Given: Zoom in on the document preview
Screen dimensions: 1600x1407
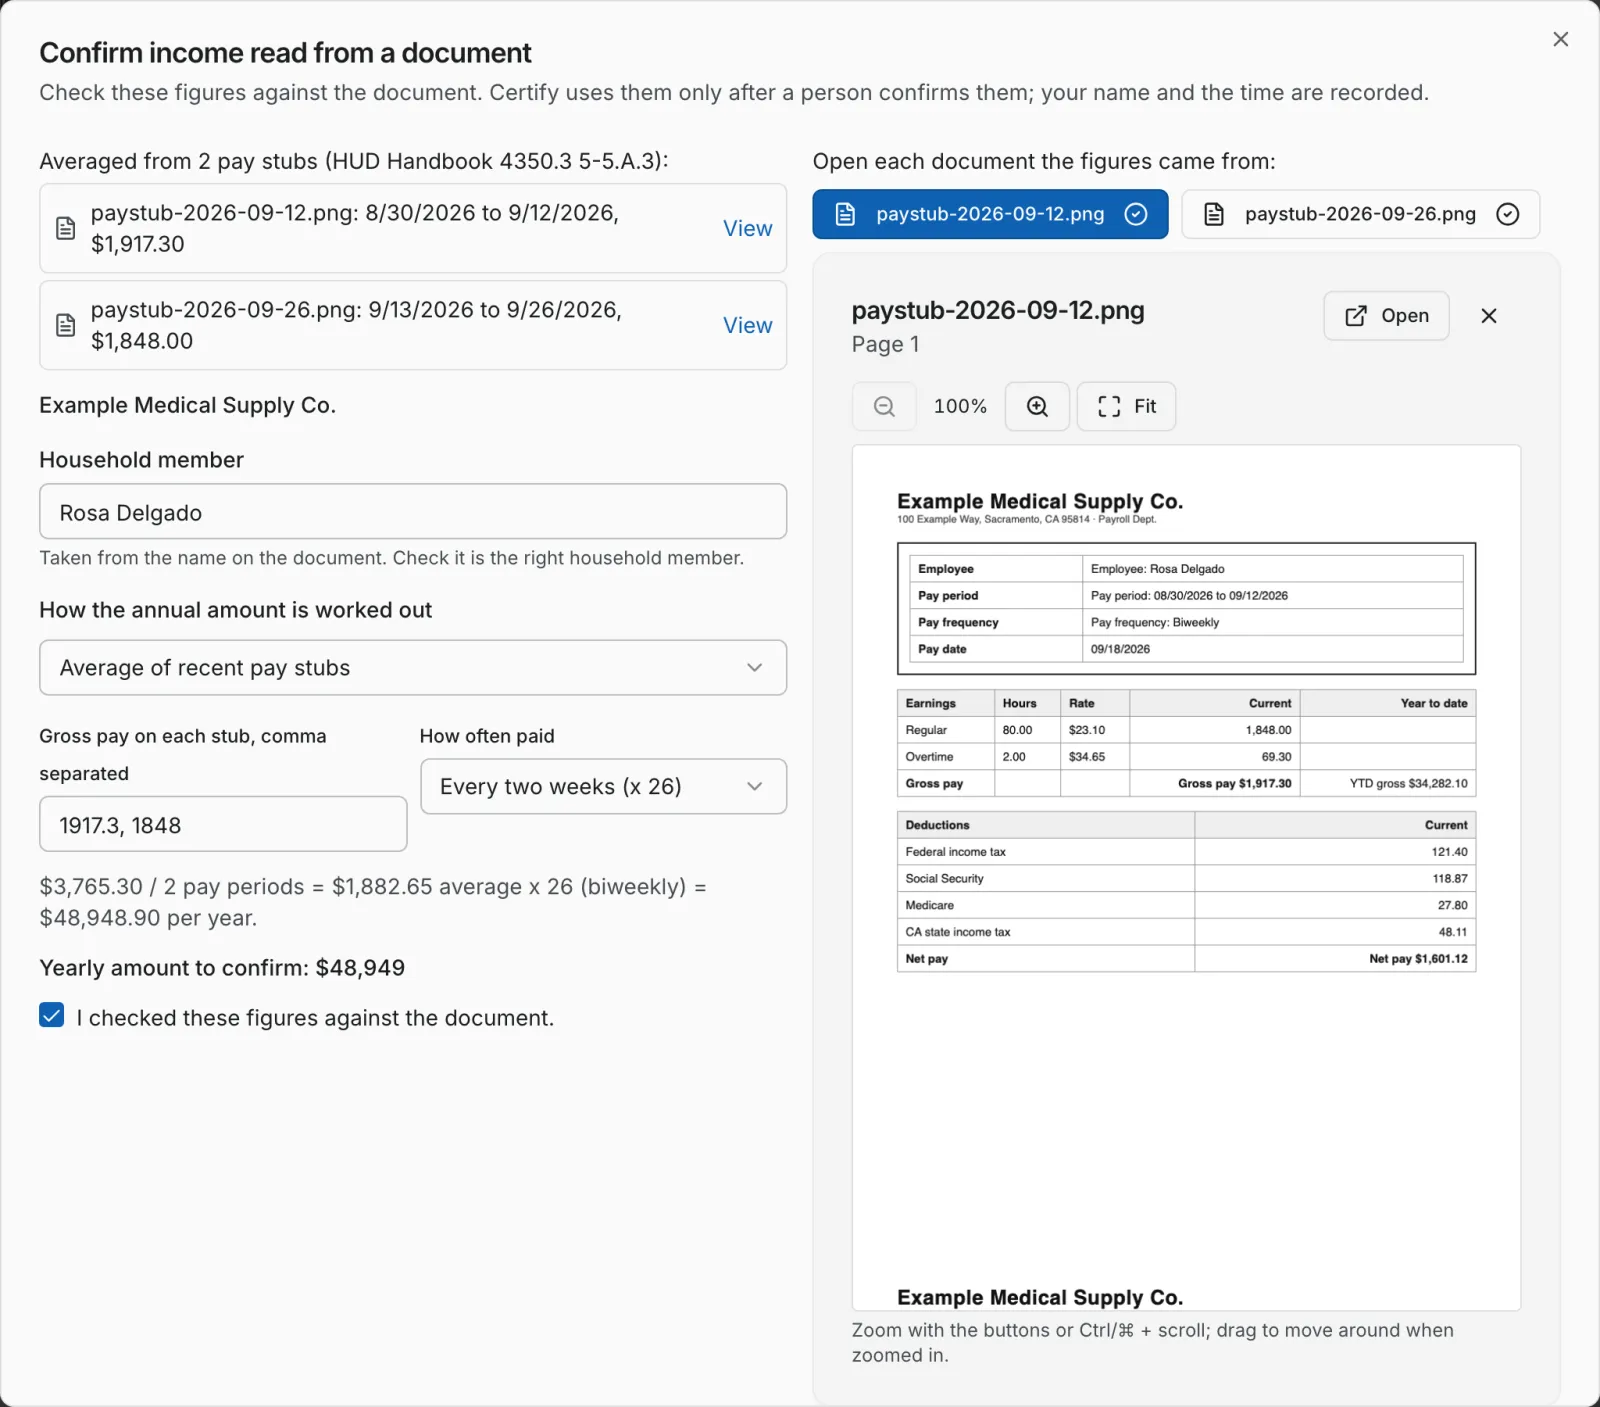Looking at the screenshot, I should pyautogui.click(x=1037, y=406).
